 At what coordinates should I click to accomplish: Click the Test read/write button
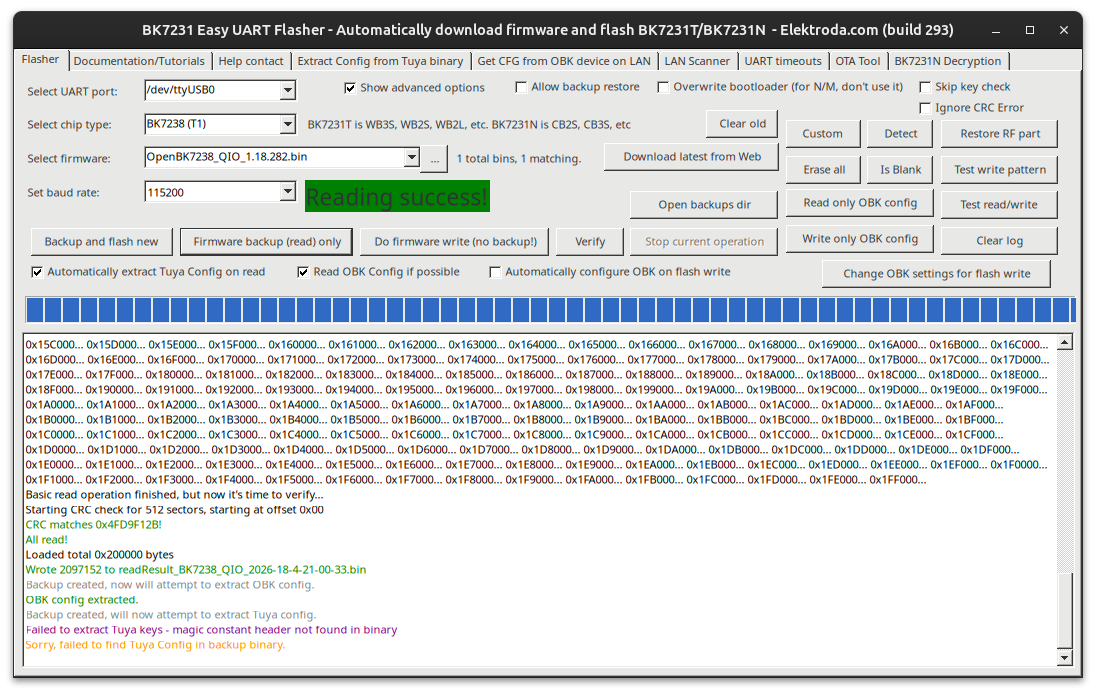tap(998, 205)
